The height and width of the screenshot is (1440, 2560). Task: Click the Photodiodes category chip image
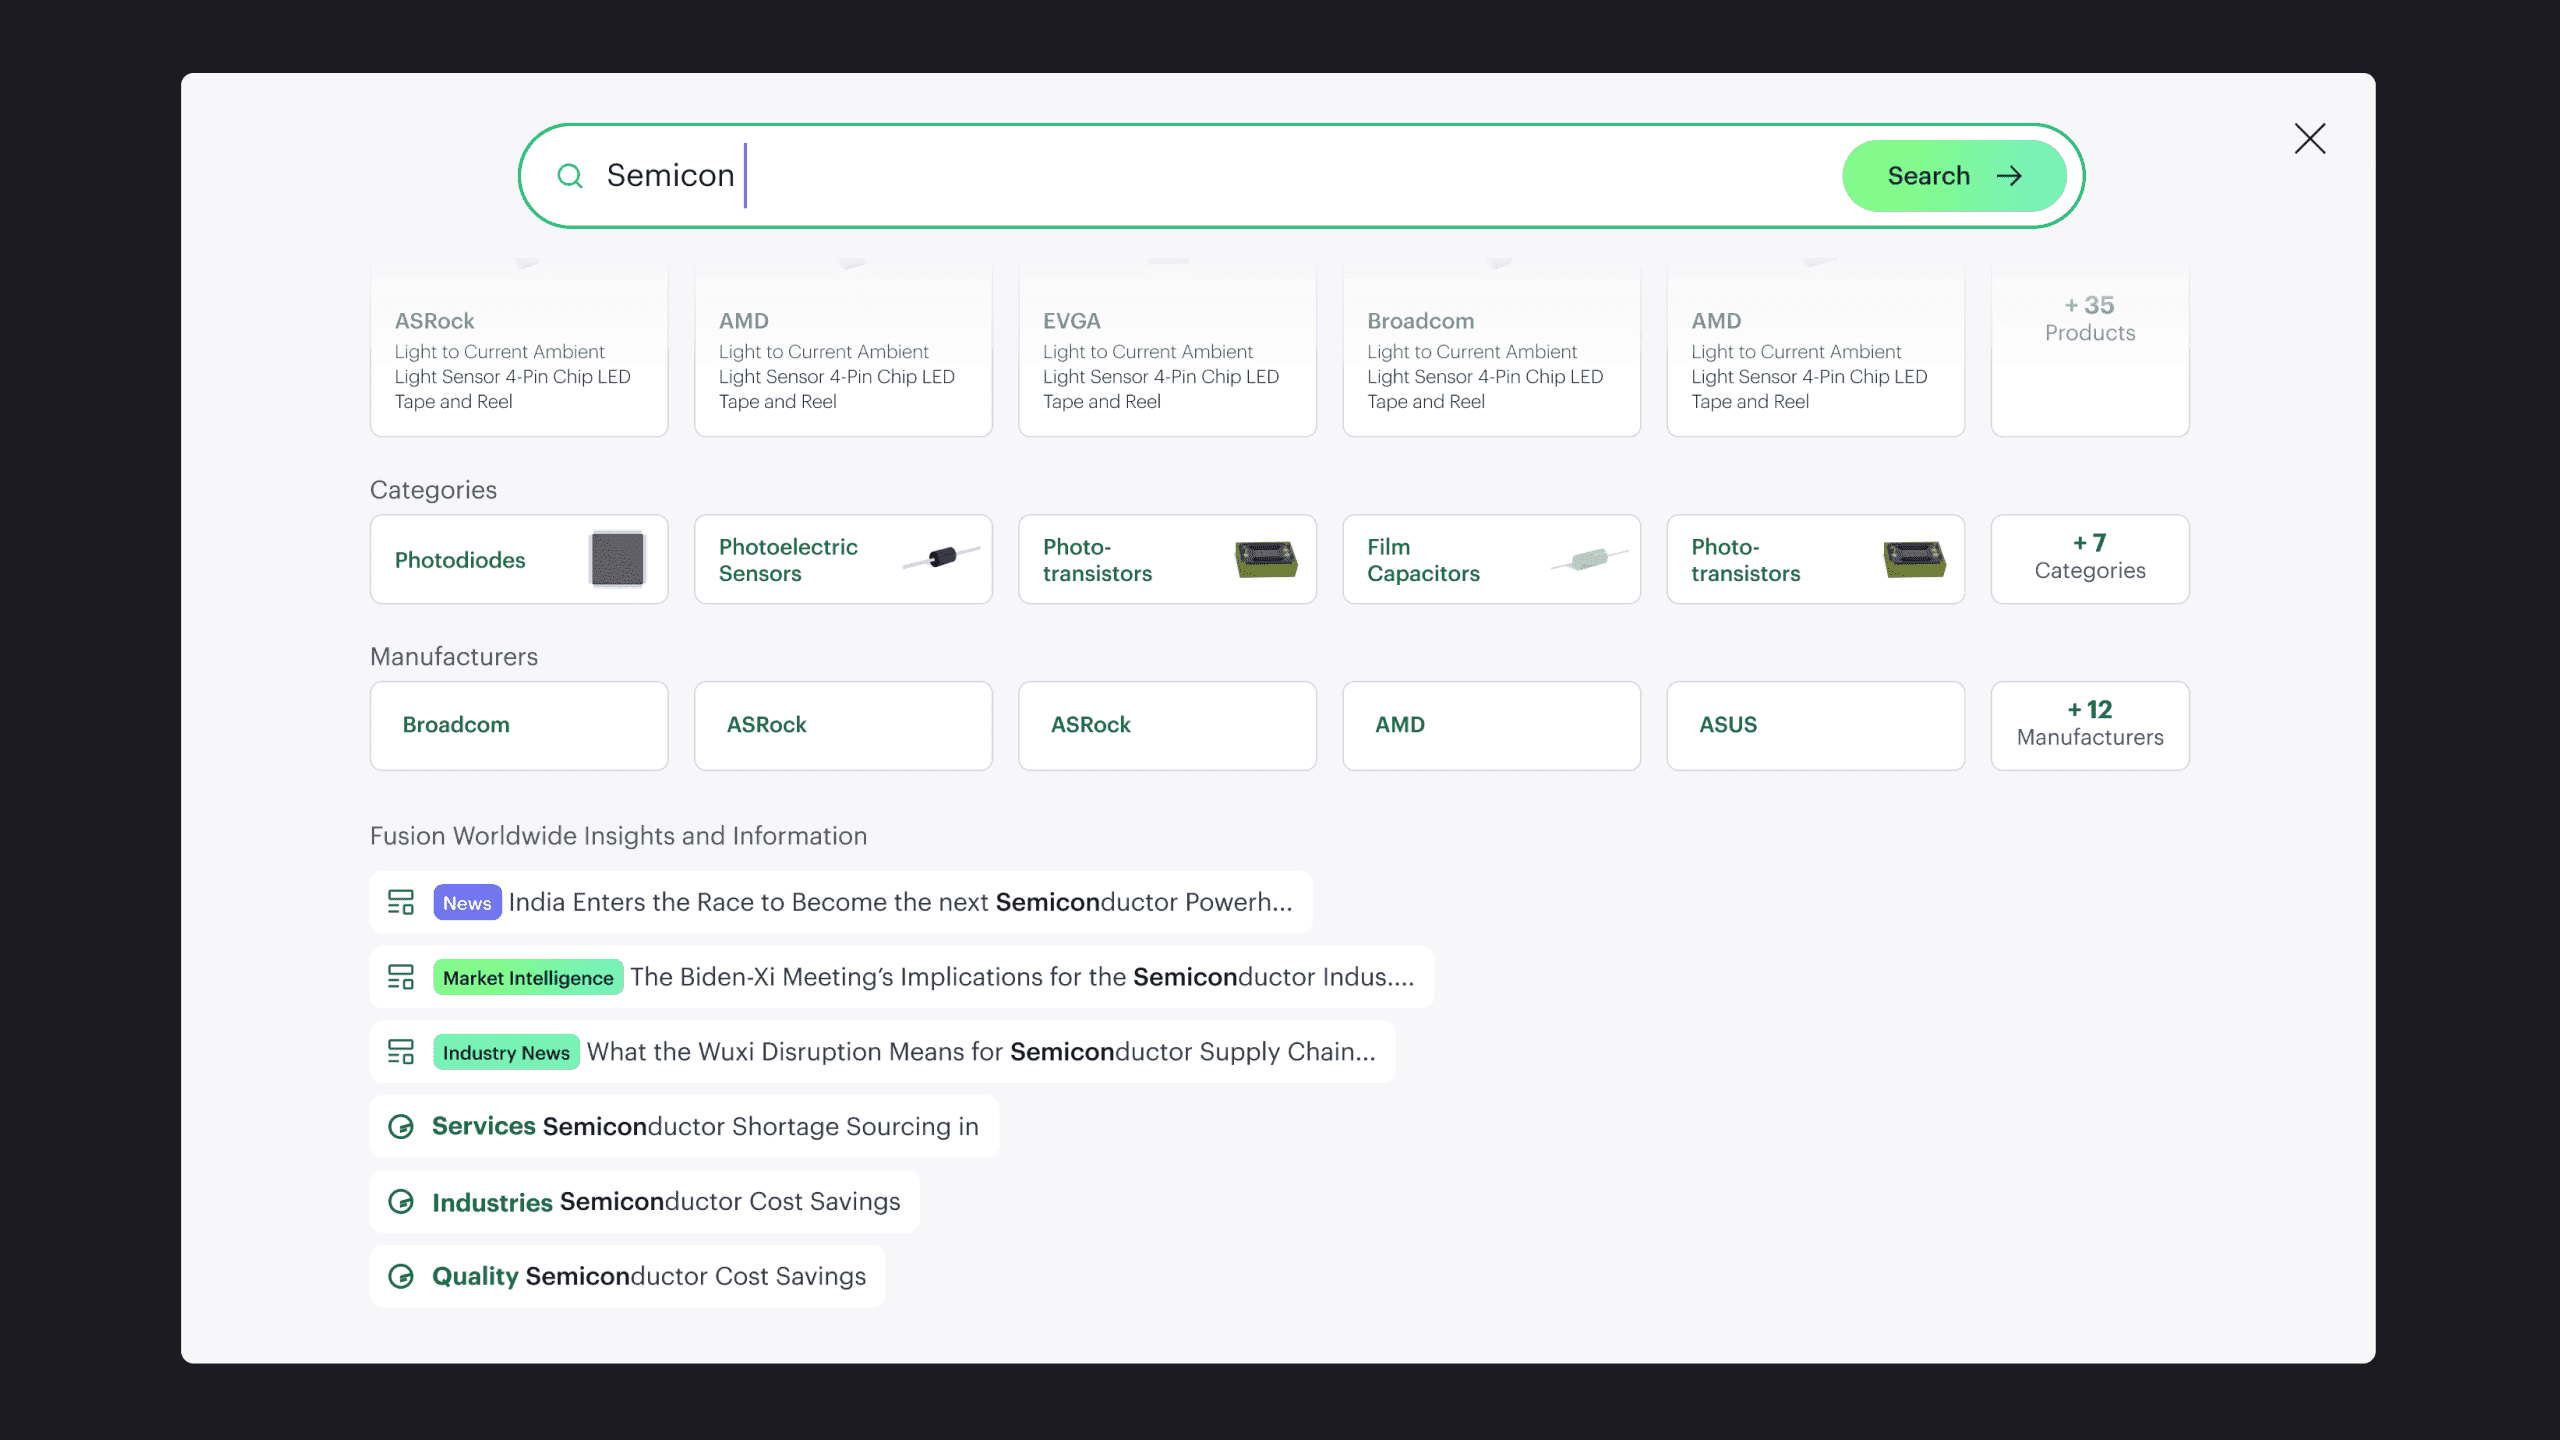point(617,559)
